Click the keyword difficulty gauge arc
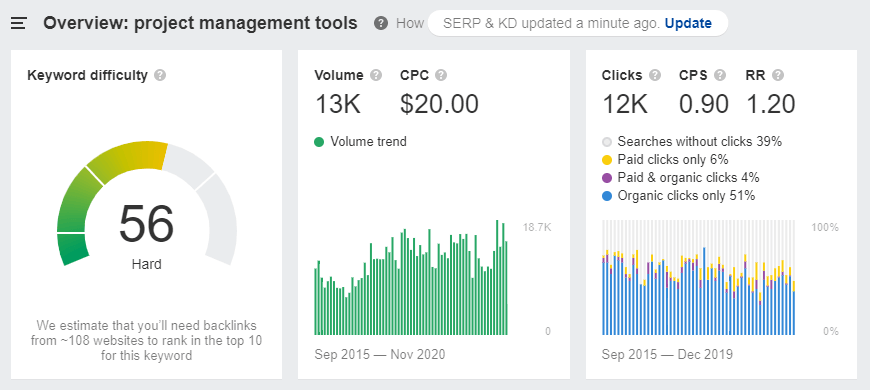The height and width of the screenshot is (390, 870). 146,203
